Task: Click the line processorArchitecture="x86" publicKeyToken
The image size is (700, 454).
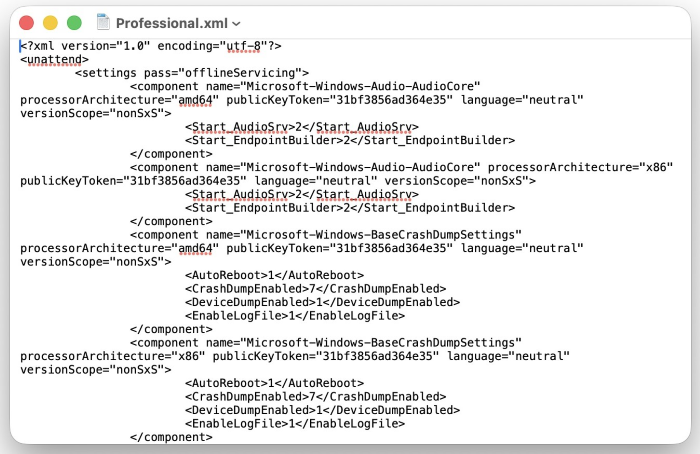Action: (295, 356)
